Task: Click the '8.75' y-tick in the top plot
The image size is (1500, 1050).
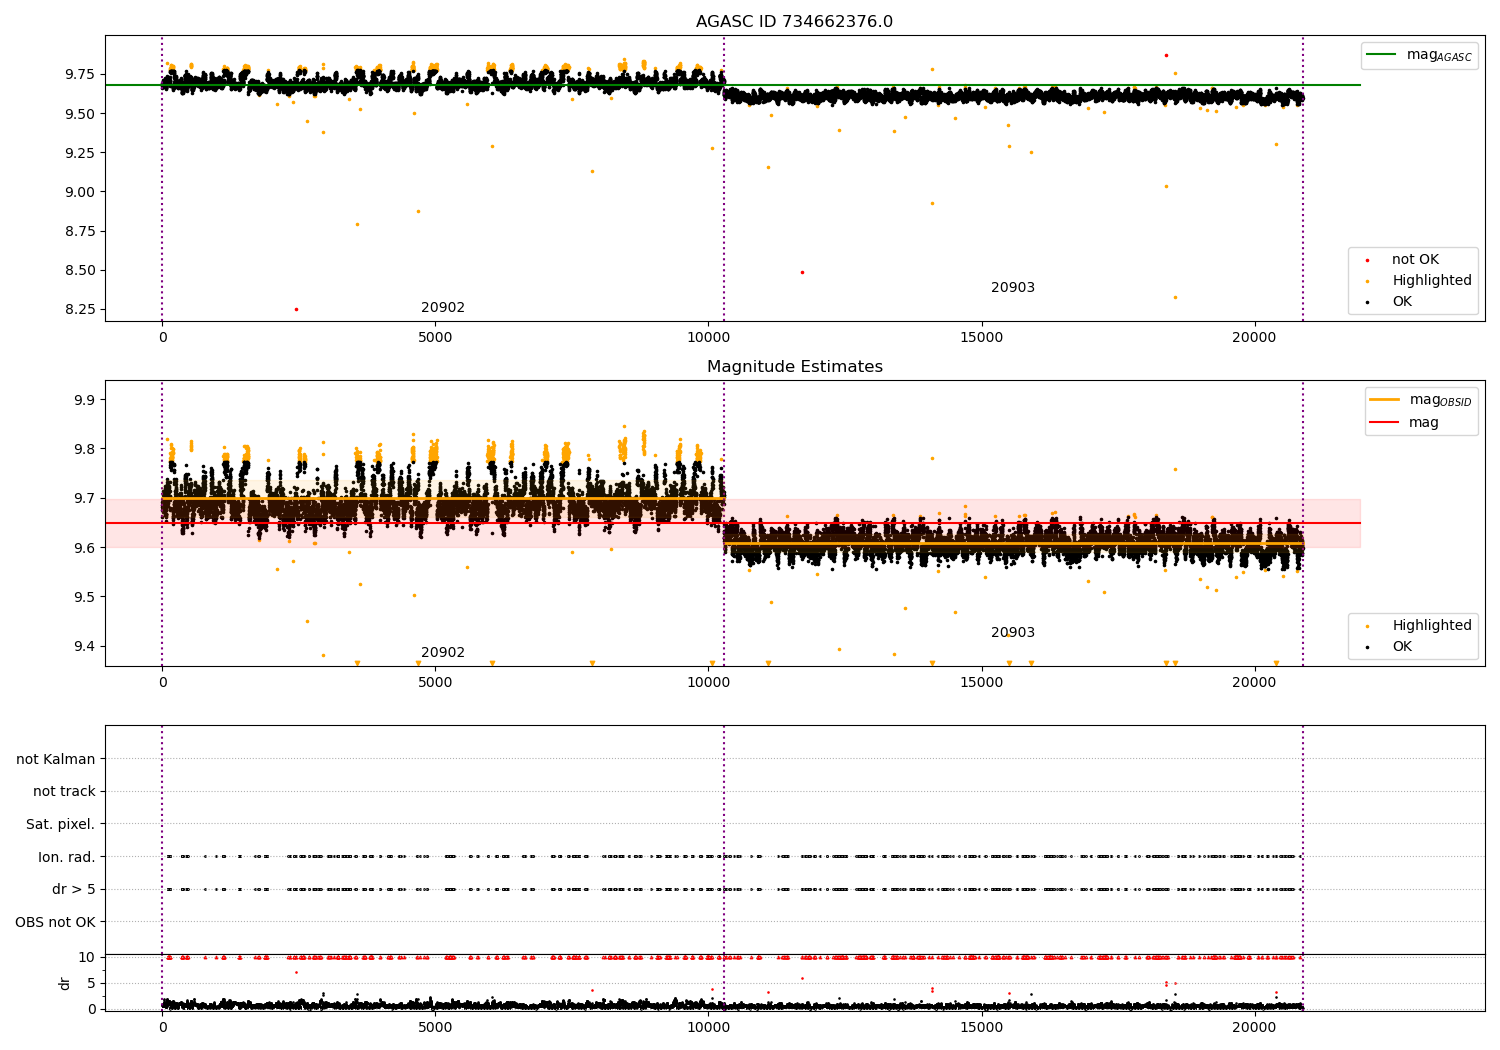Action: (80, 231)
